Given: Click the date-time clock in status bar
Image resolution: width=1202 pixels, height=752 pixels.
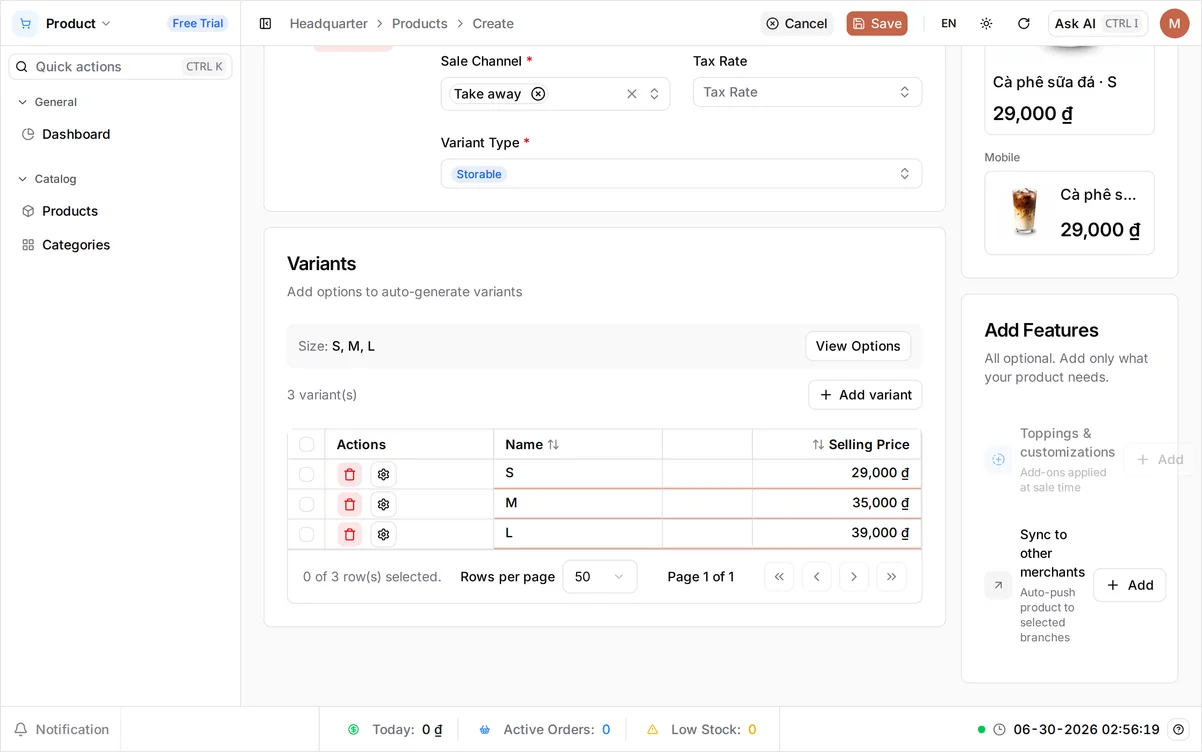Looking at the screenshot, I should pos(1077,729).
